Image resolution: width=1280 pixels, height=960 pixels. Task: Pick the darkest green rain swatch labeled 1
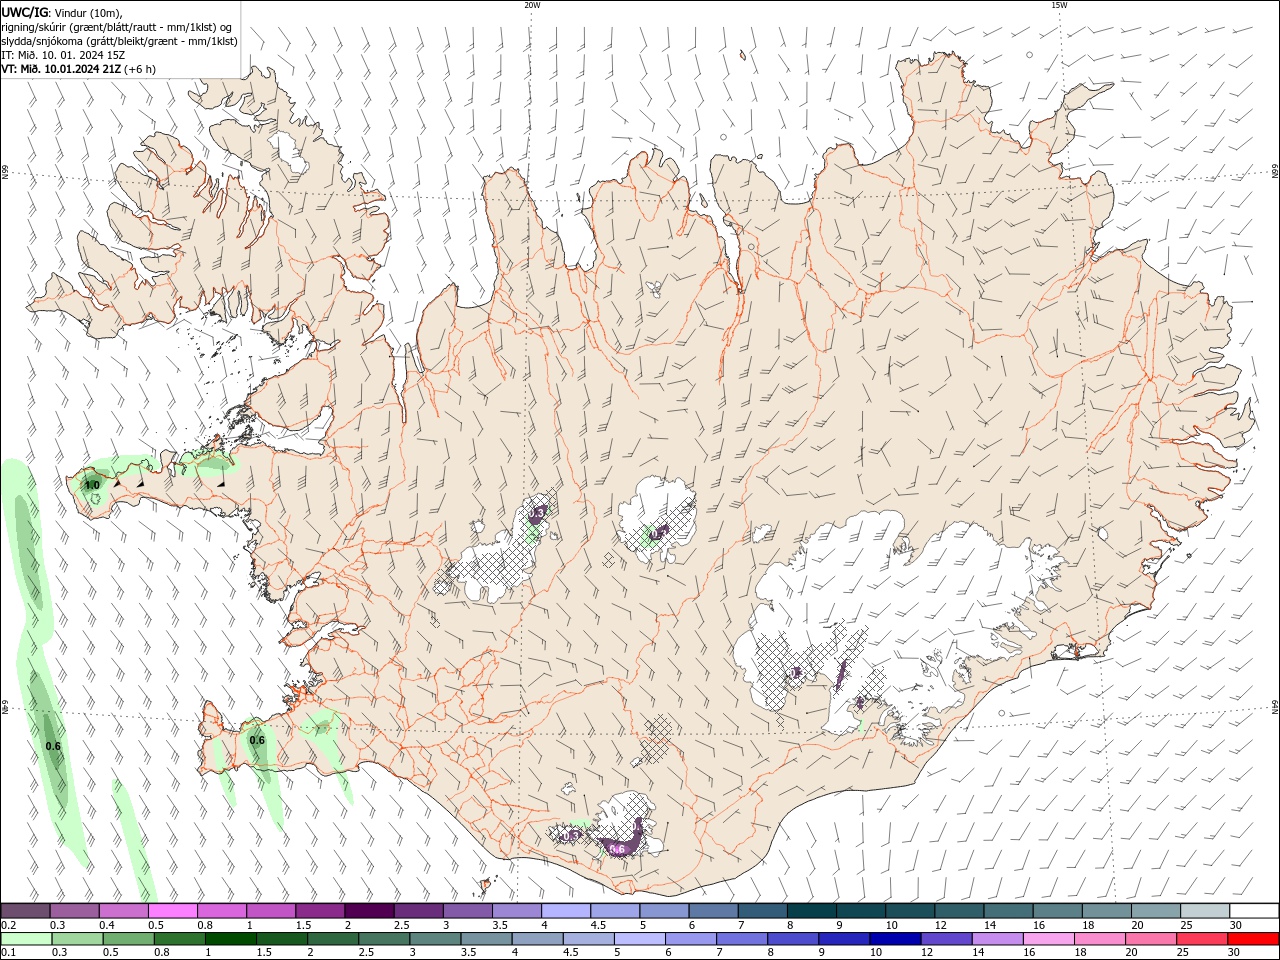231,939
